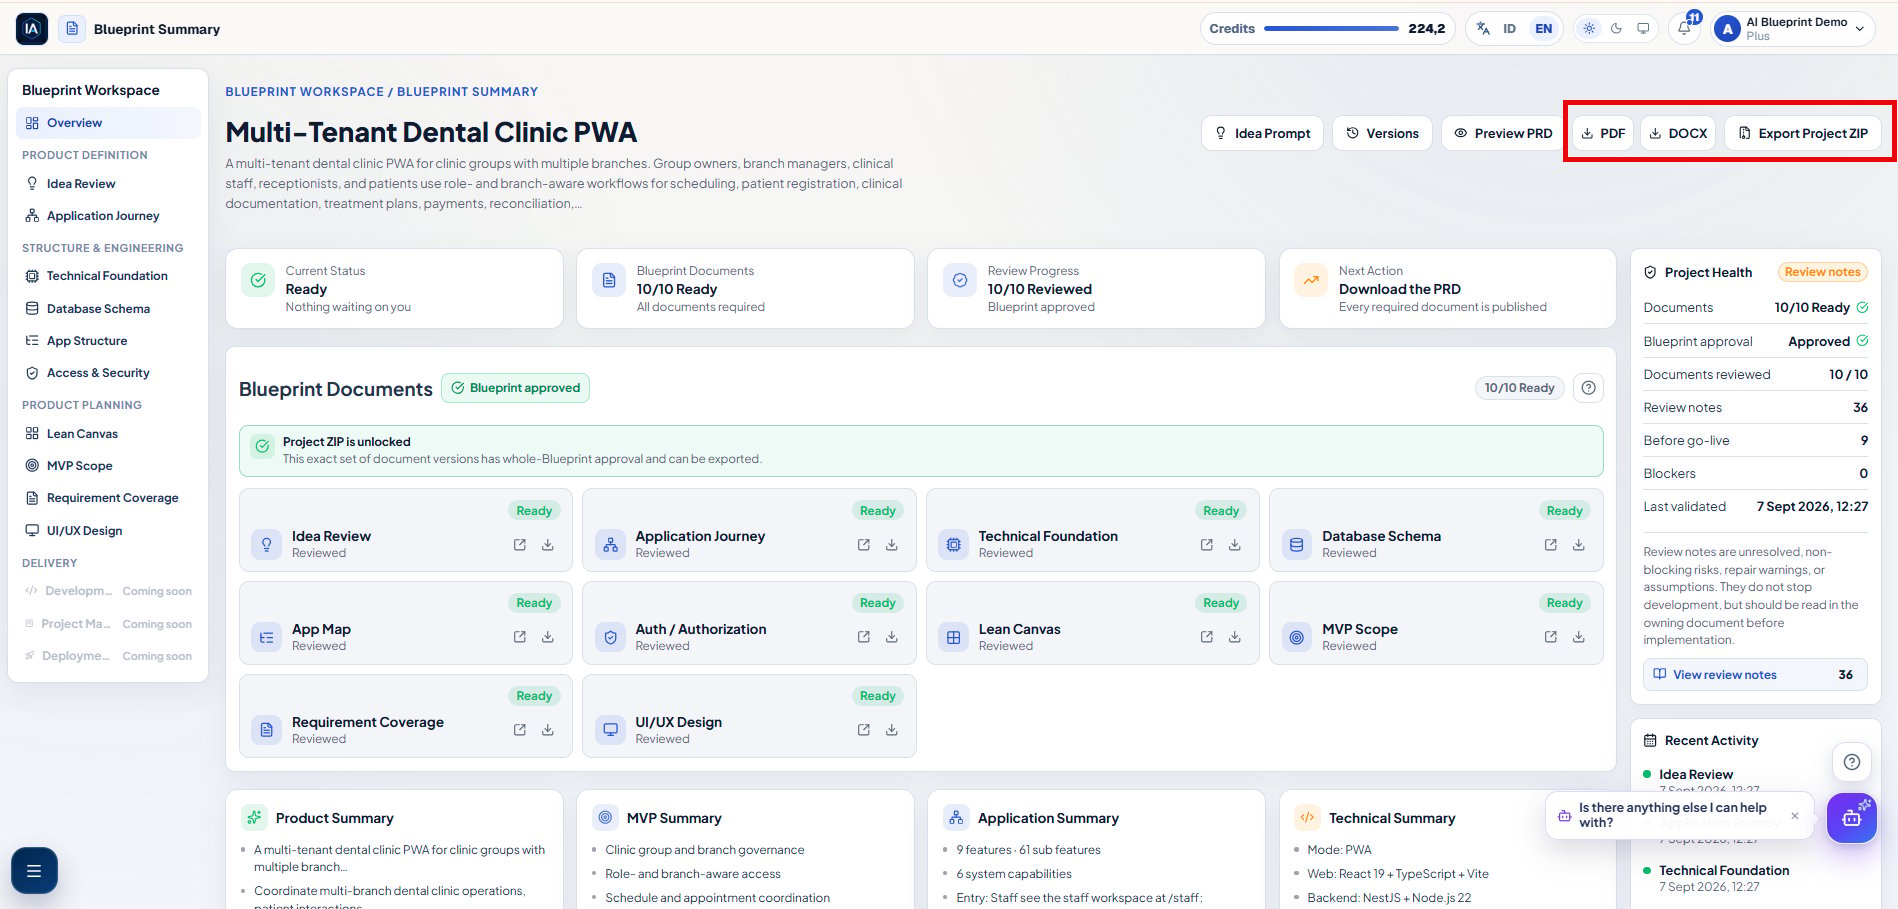Screen dimensions: 1898x909
Task: Open the notifications bell icon
Action: 1684,29
